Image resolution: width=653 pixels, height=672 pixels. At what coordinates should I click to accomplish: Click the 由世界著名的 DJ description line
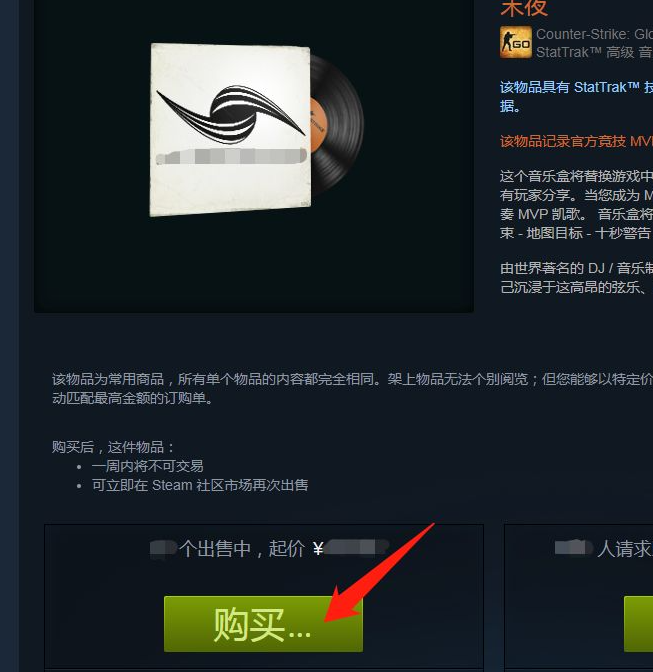pos(576,268)
